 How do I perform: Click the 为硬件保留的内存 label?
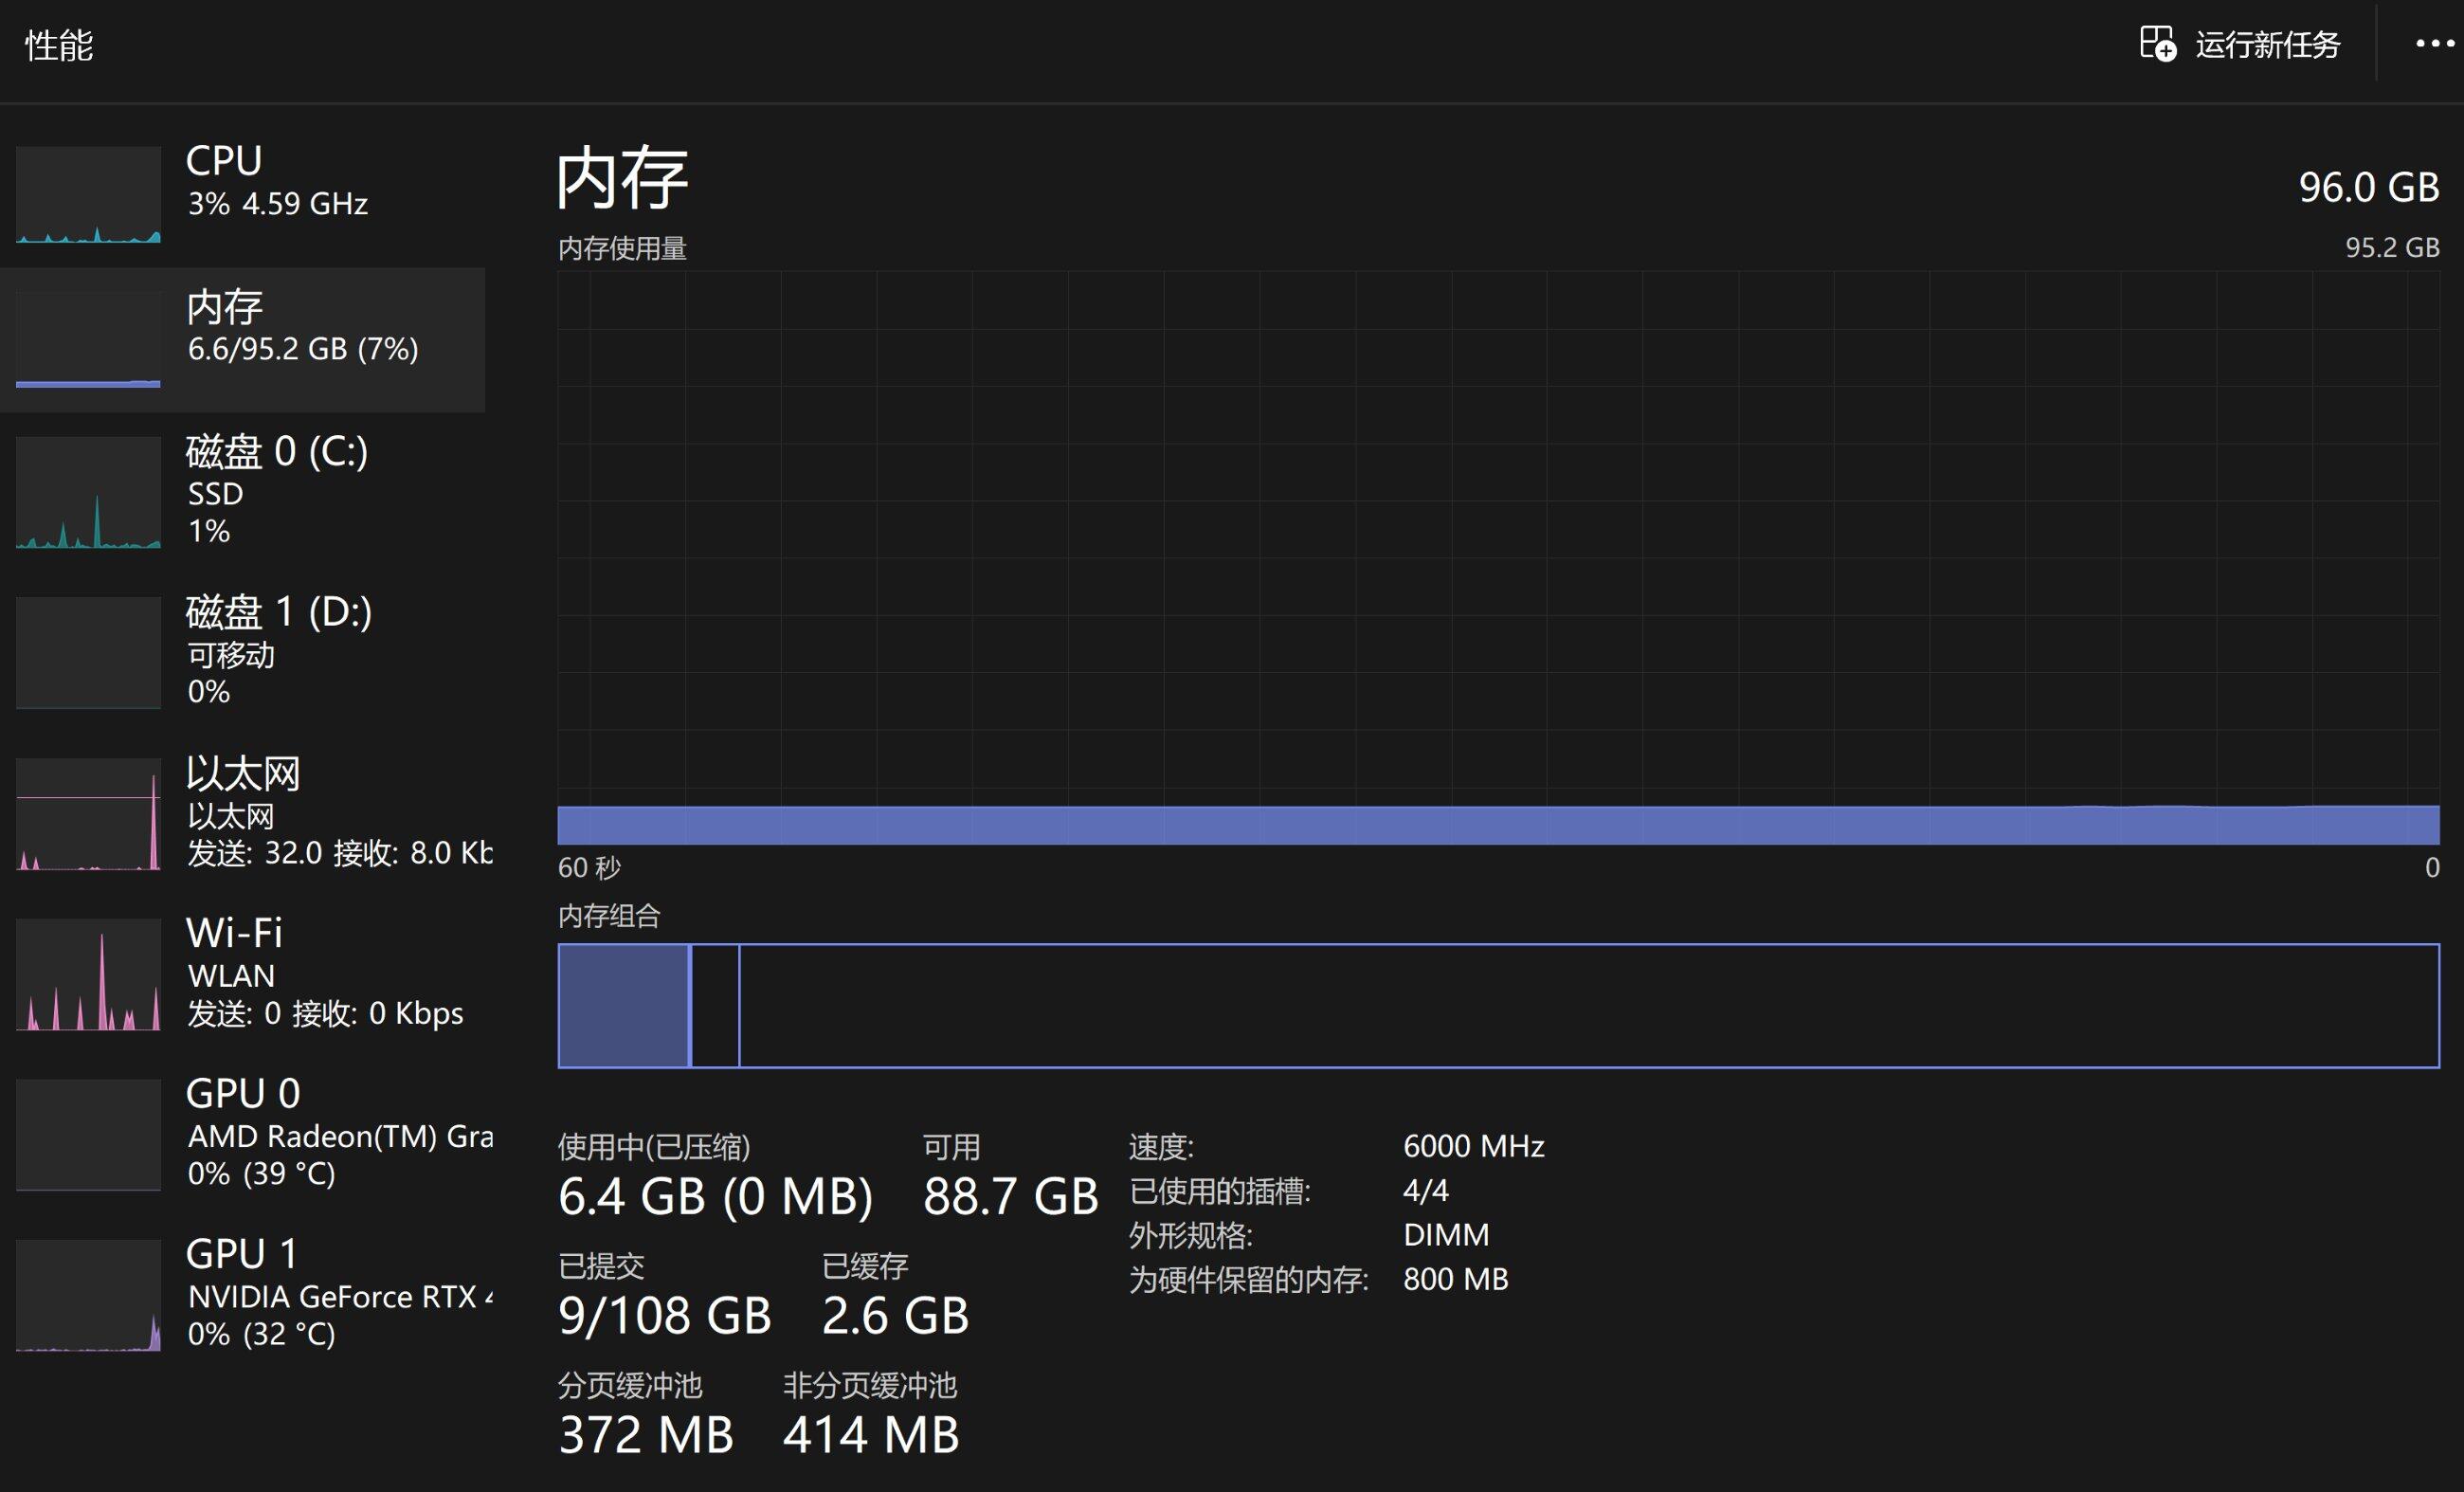pos(1248,1280)
